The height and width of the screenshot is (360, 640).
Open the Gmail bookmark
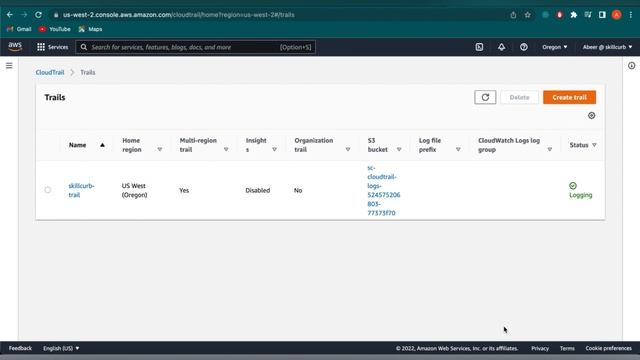coord(19,29)
